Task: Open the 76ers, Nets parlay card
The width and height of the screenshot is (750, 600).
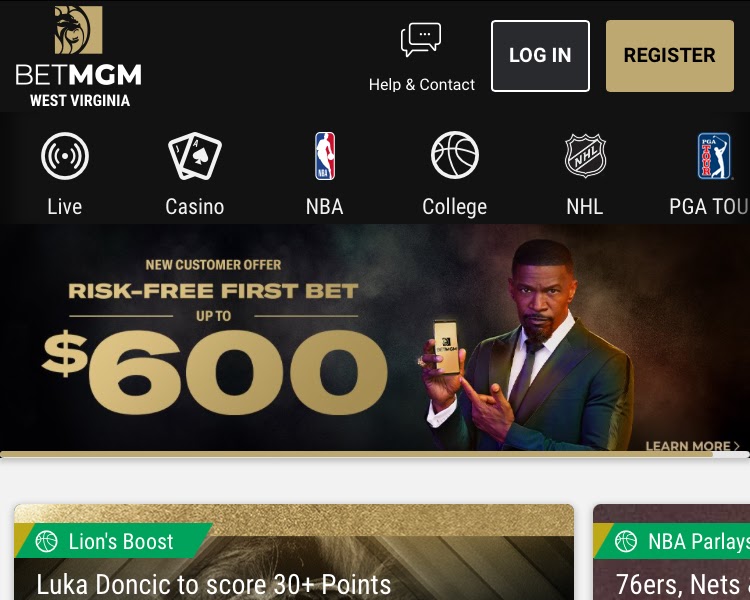Action: [x=672, y=552]
